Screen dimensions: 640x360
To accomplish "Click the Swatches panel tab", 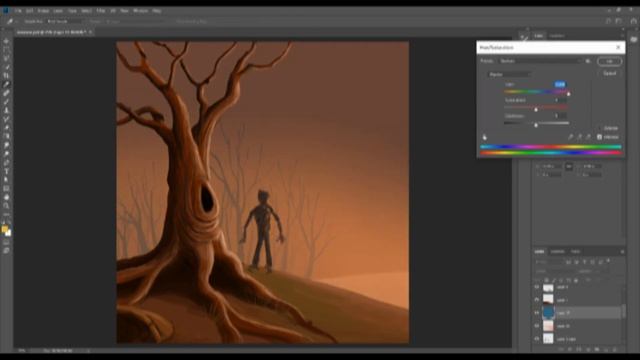I will point(557,36).
